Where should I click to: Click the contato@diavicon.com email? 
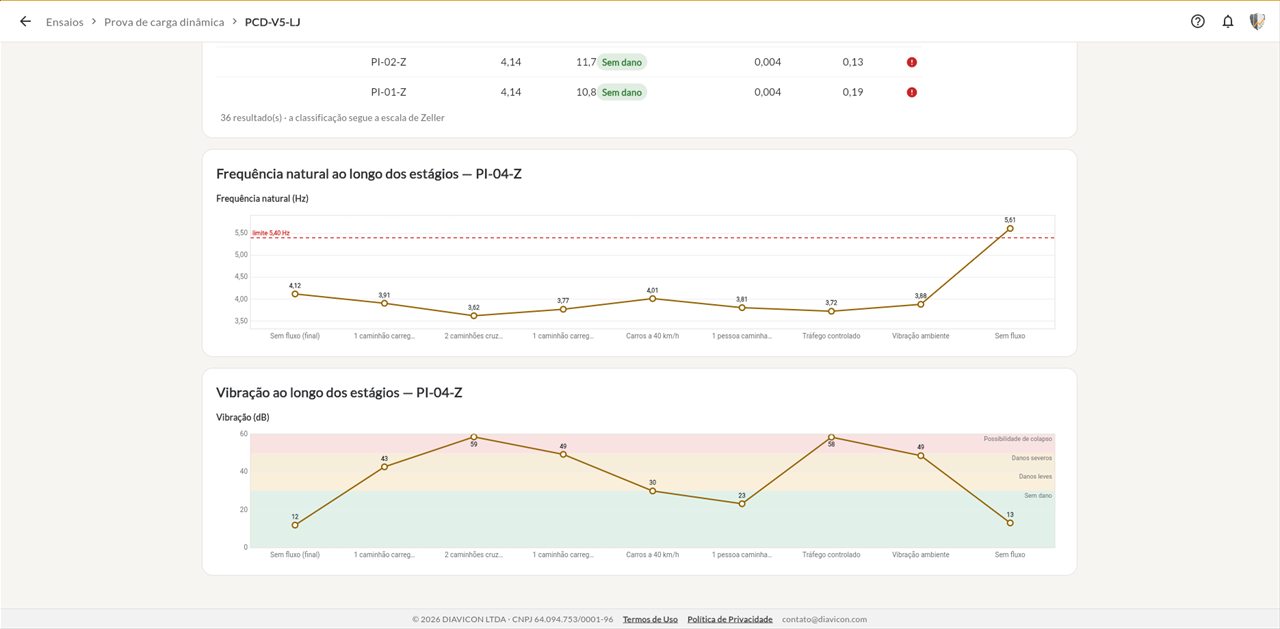click(824, 619)
